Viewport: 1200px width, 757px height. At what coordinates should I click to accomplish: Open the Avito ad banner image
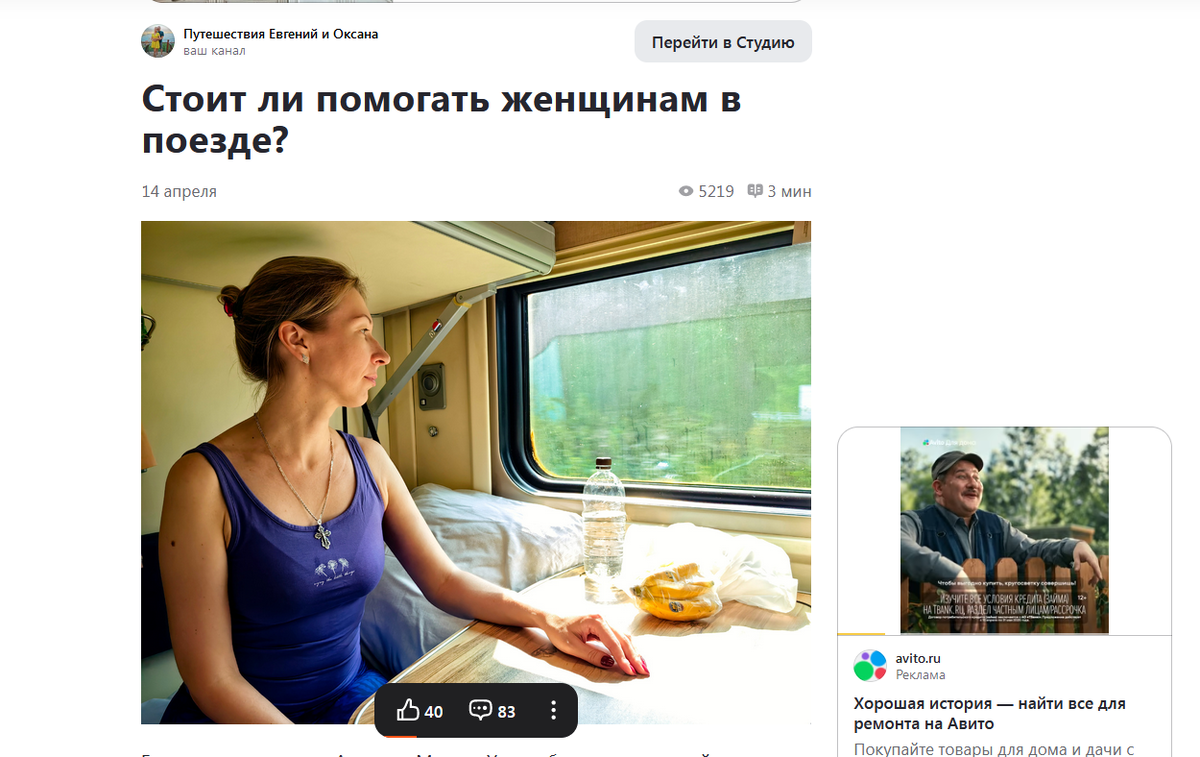point(1004,530)
